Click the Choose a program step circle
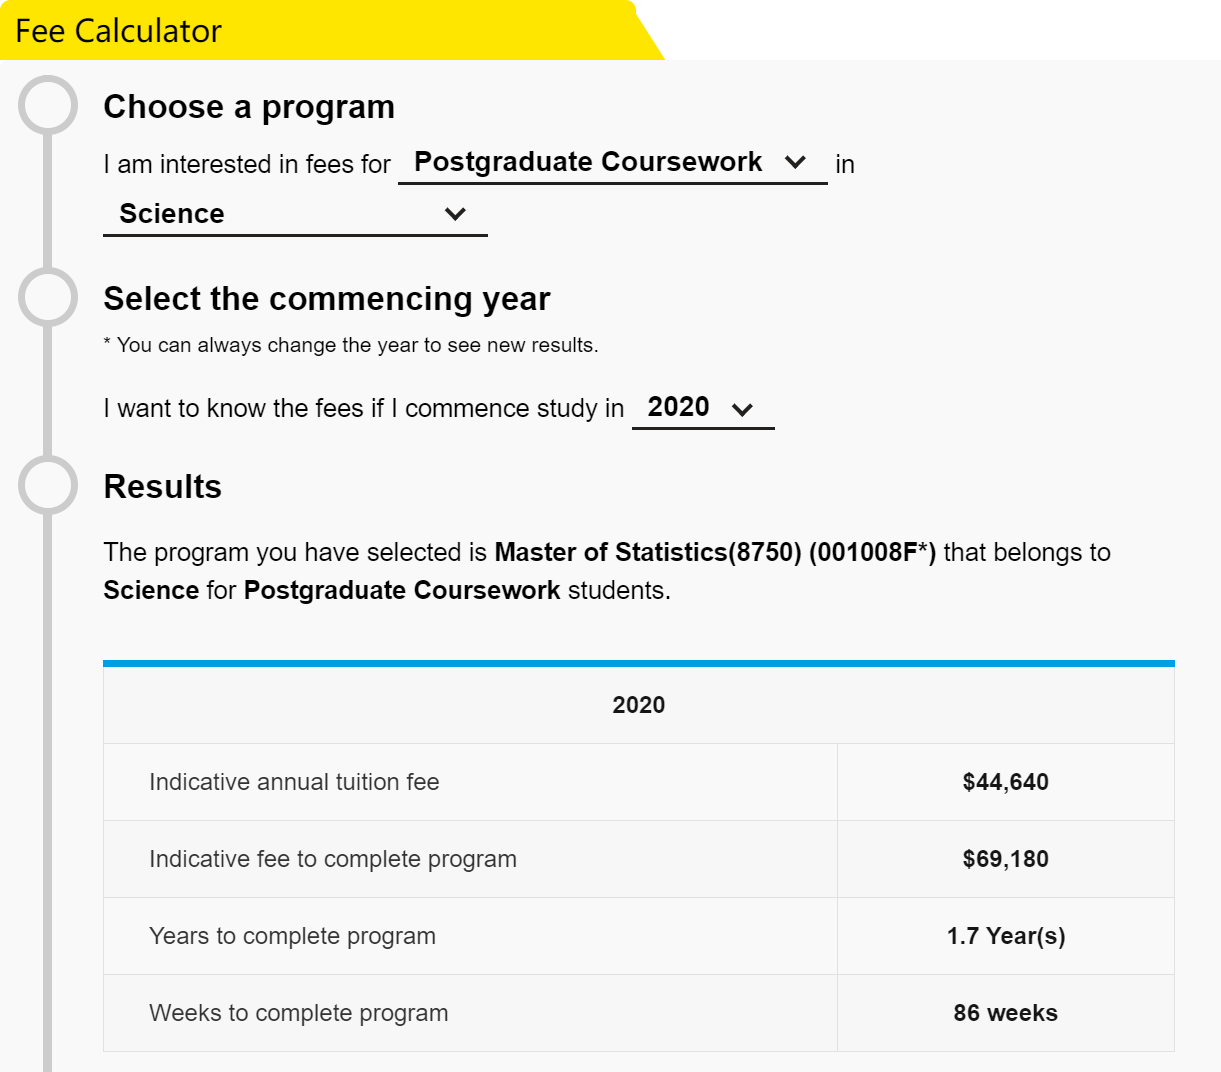The image size is (1221, 1072). [x=48, y=105]
